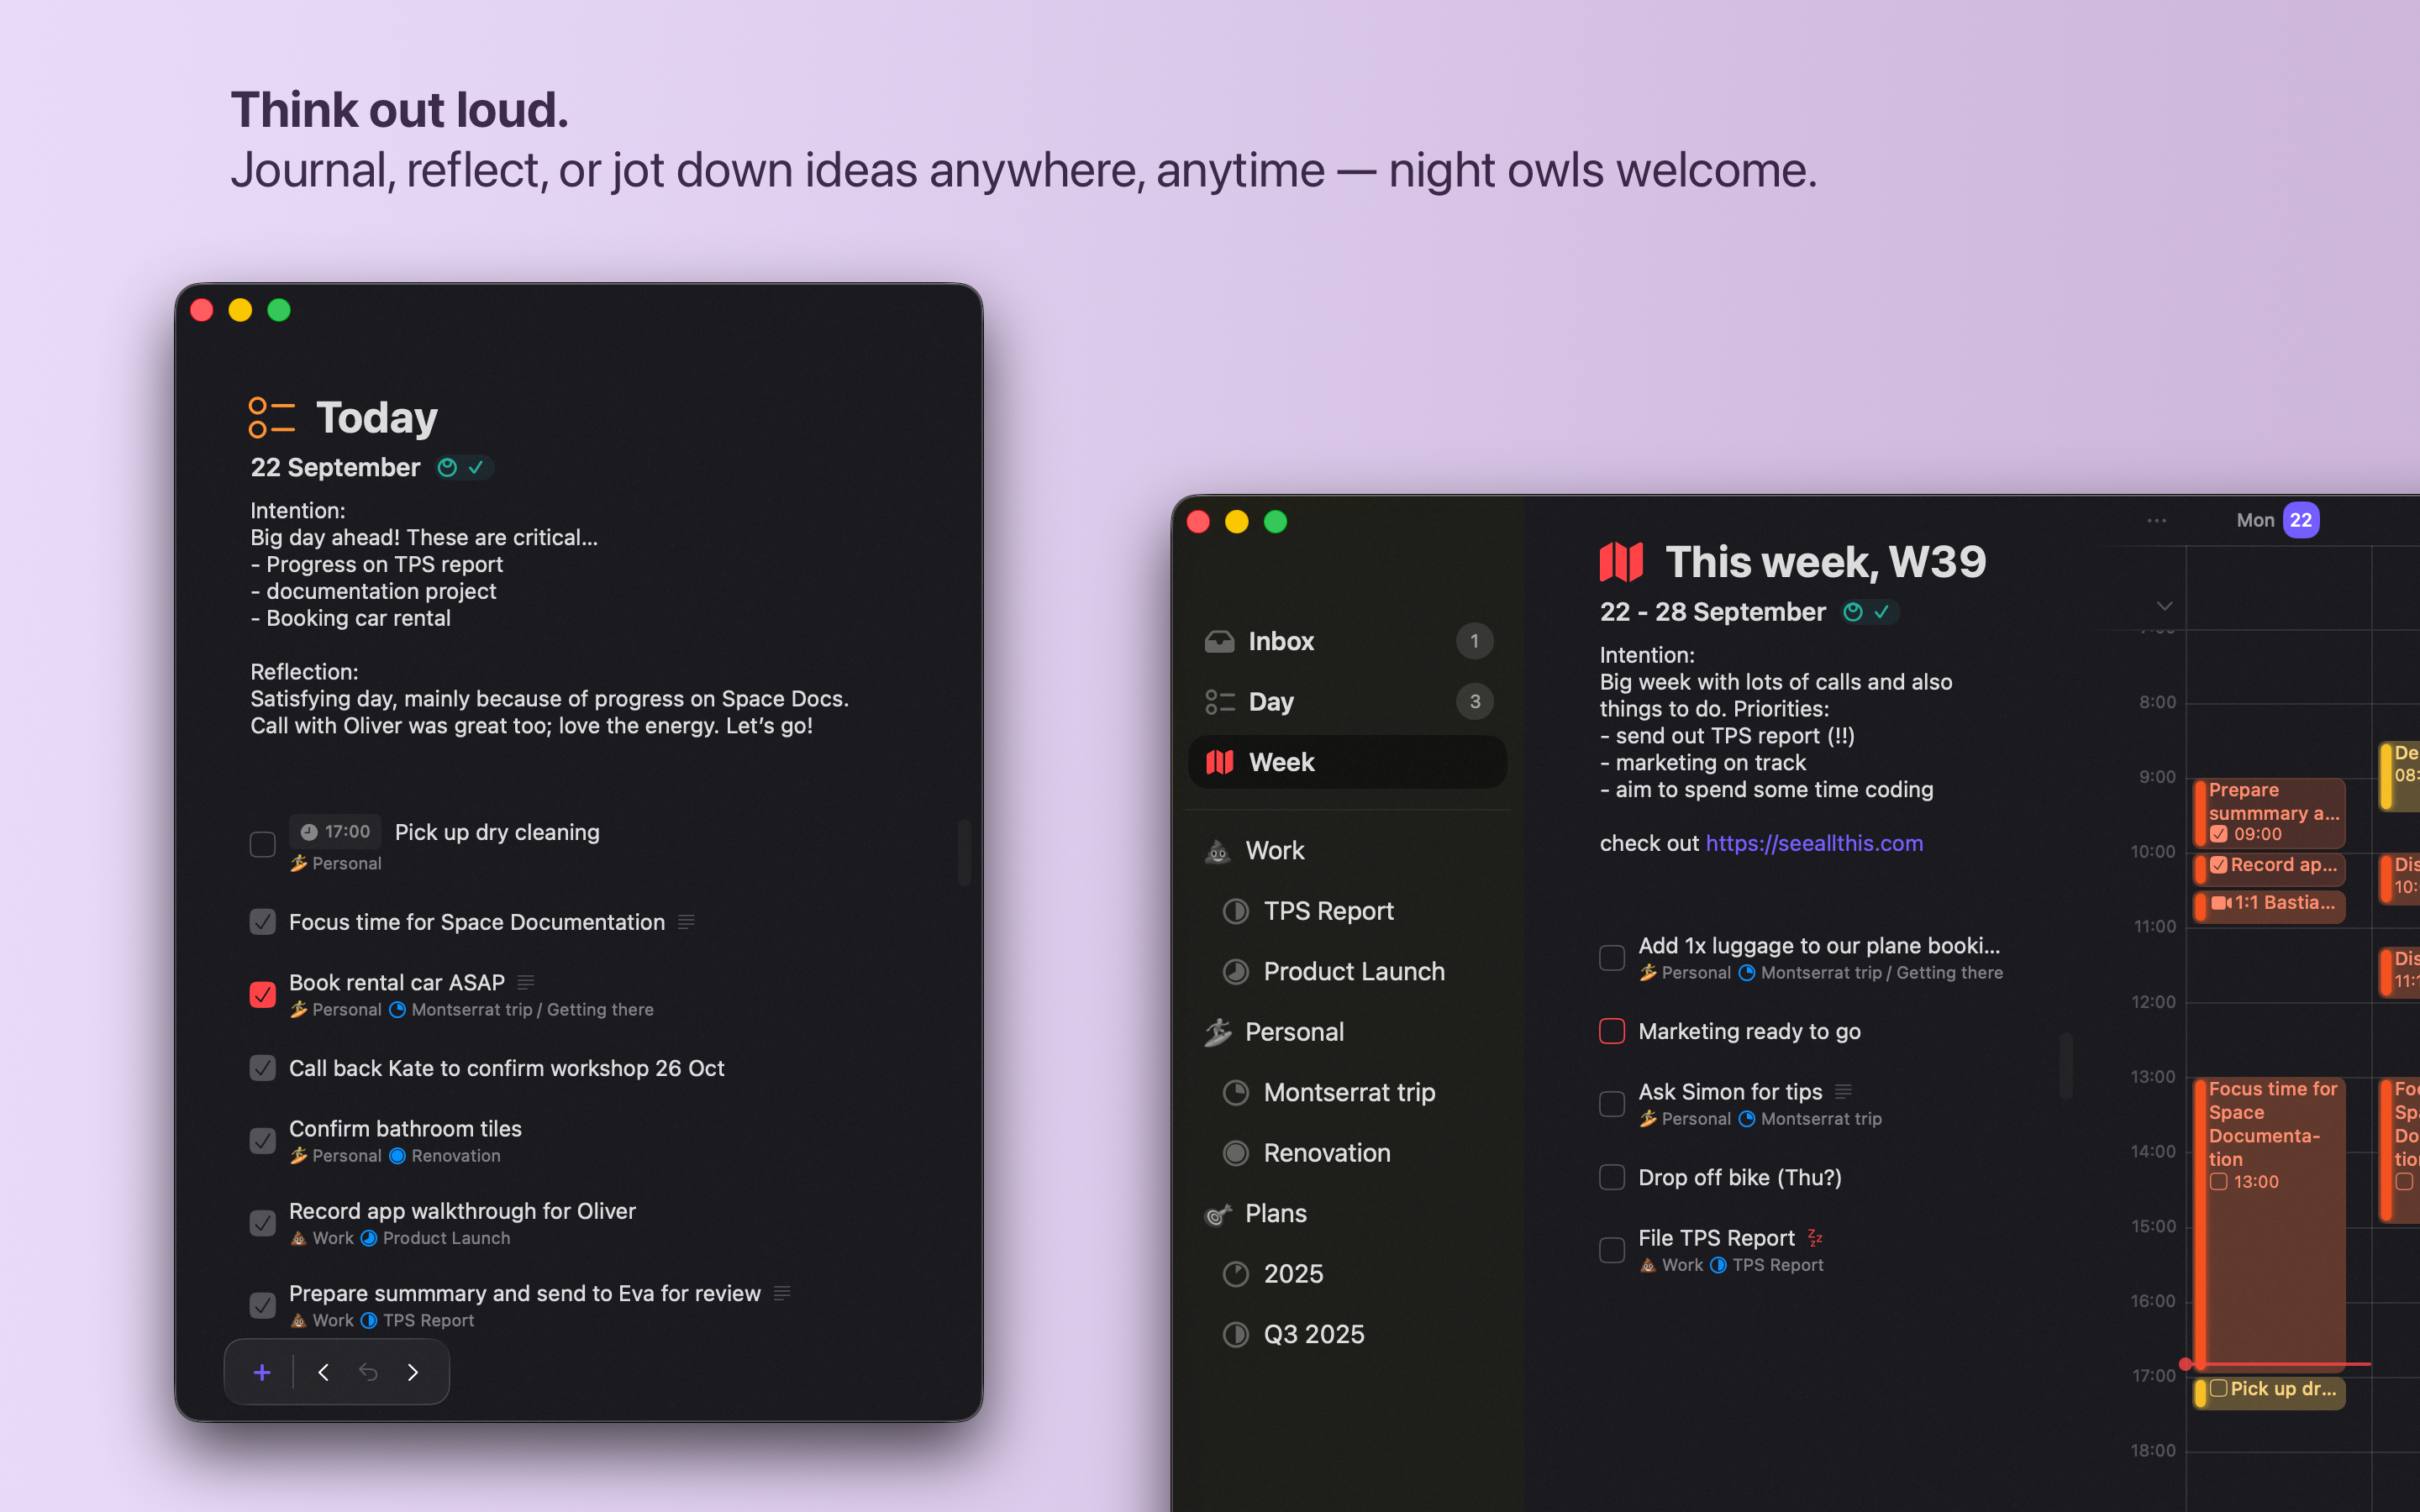Click the undo arrow in bottom toolbar
Image resolution: width=2420 pixels, height=1512 pixels.
click(368, 1372)
